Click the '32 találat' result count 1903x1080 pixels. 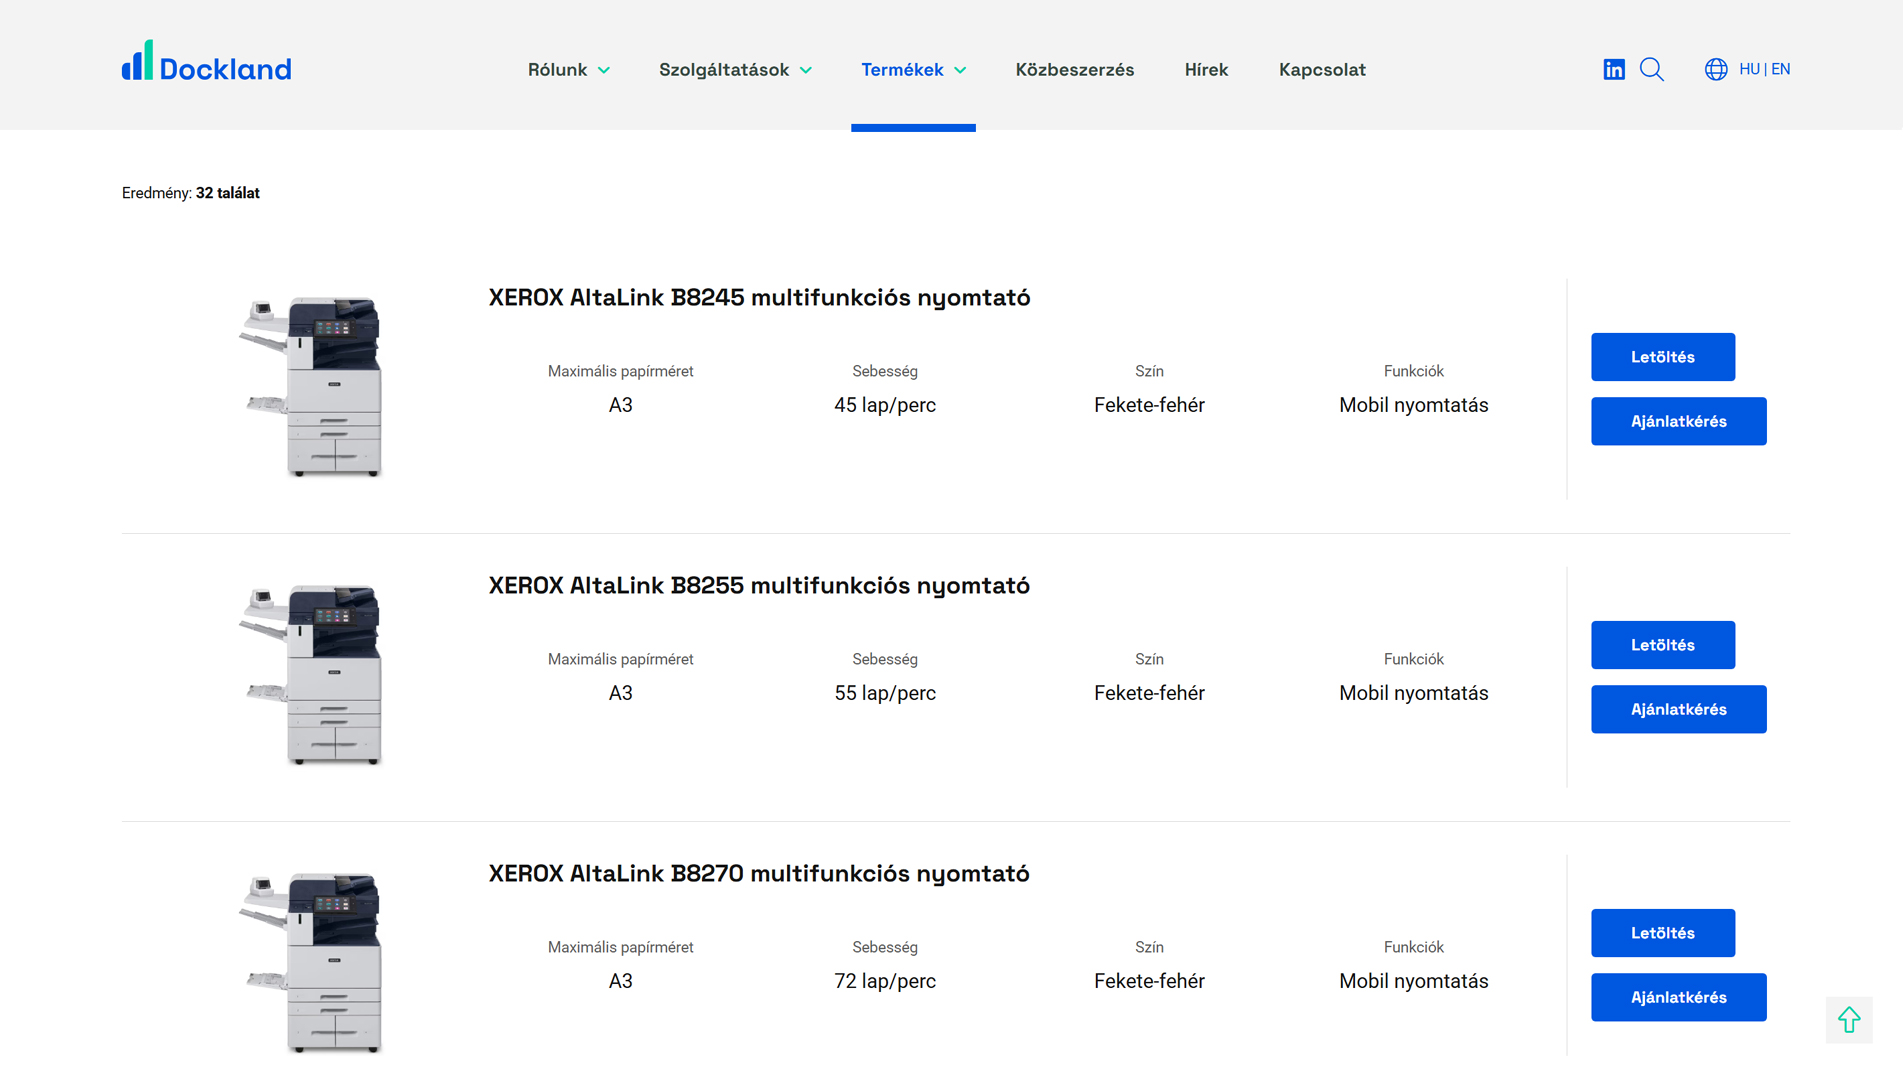click(228, 193)
